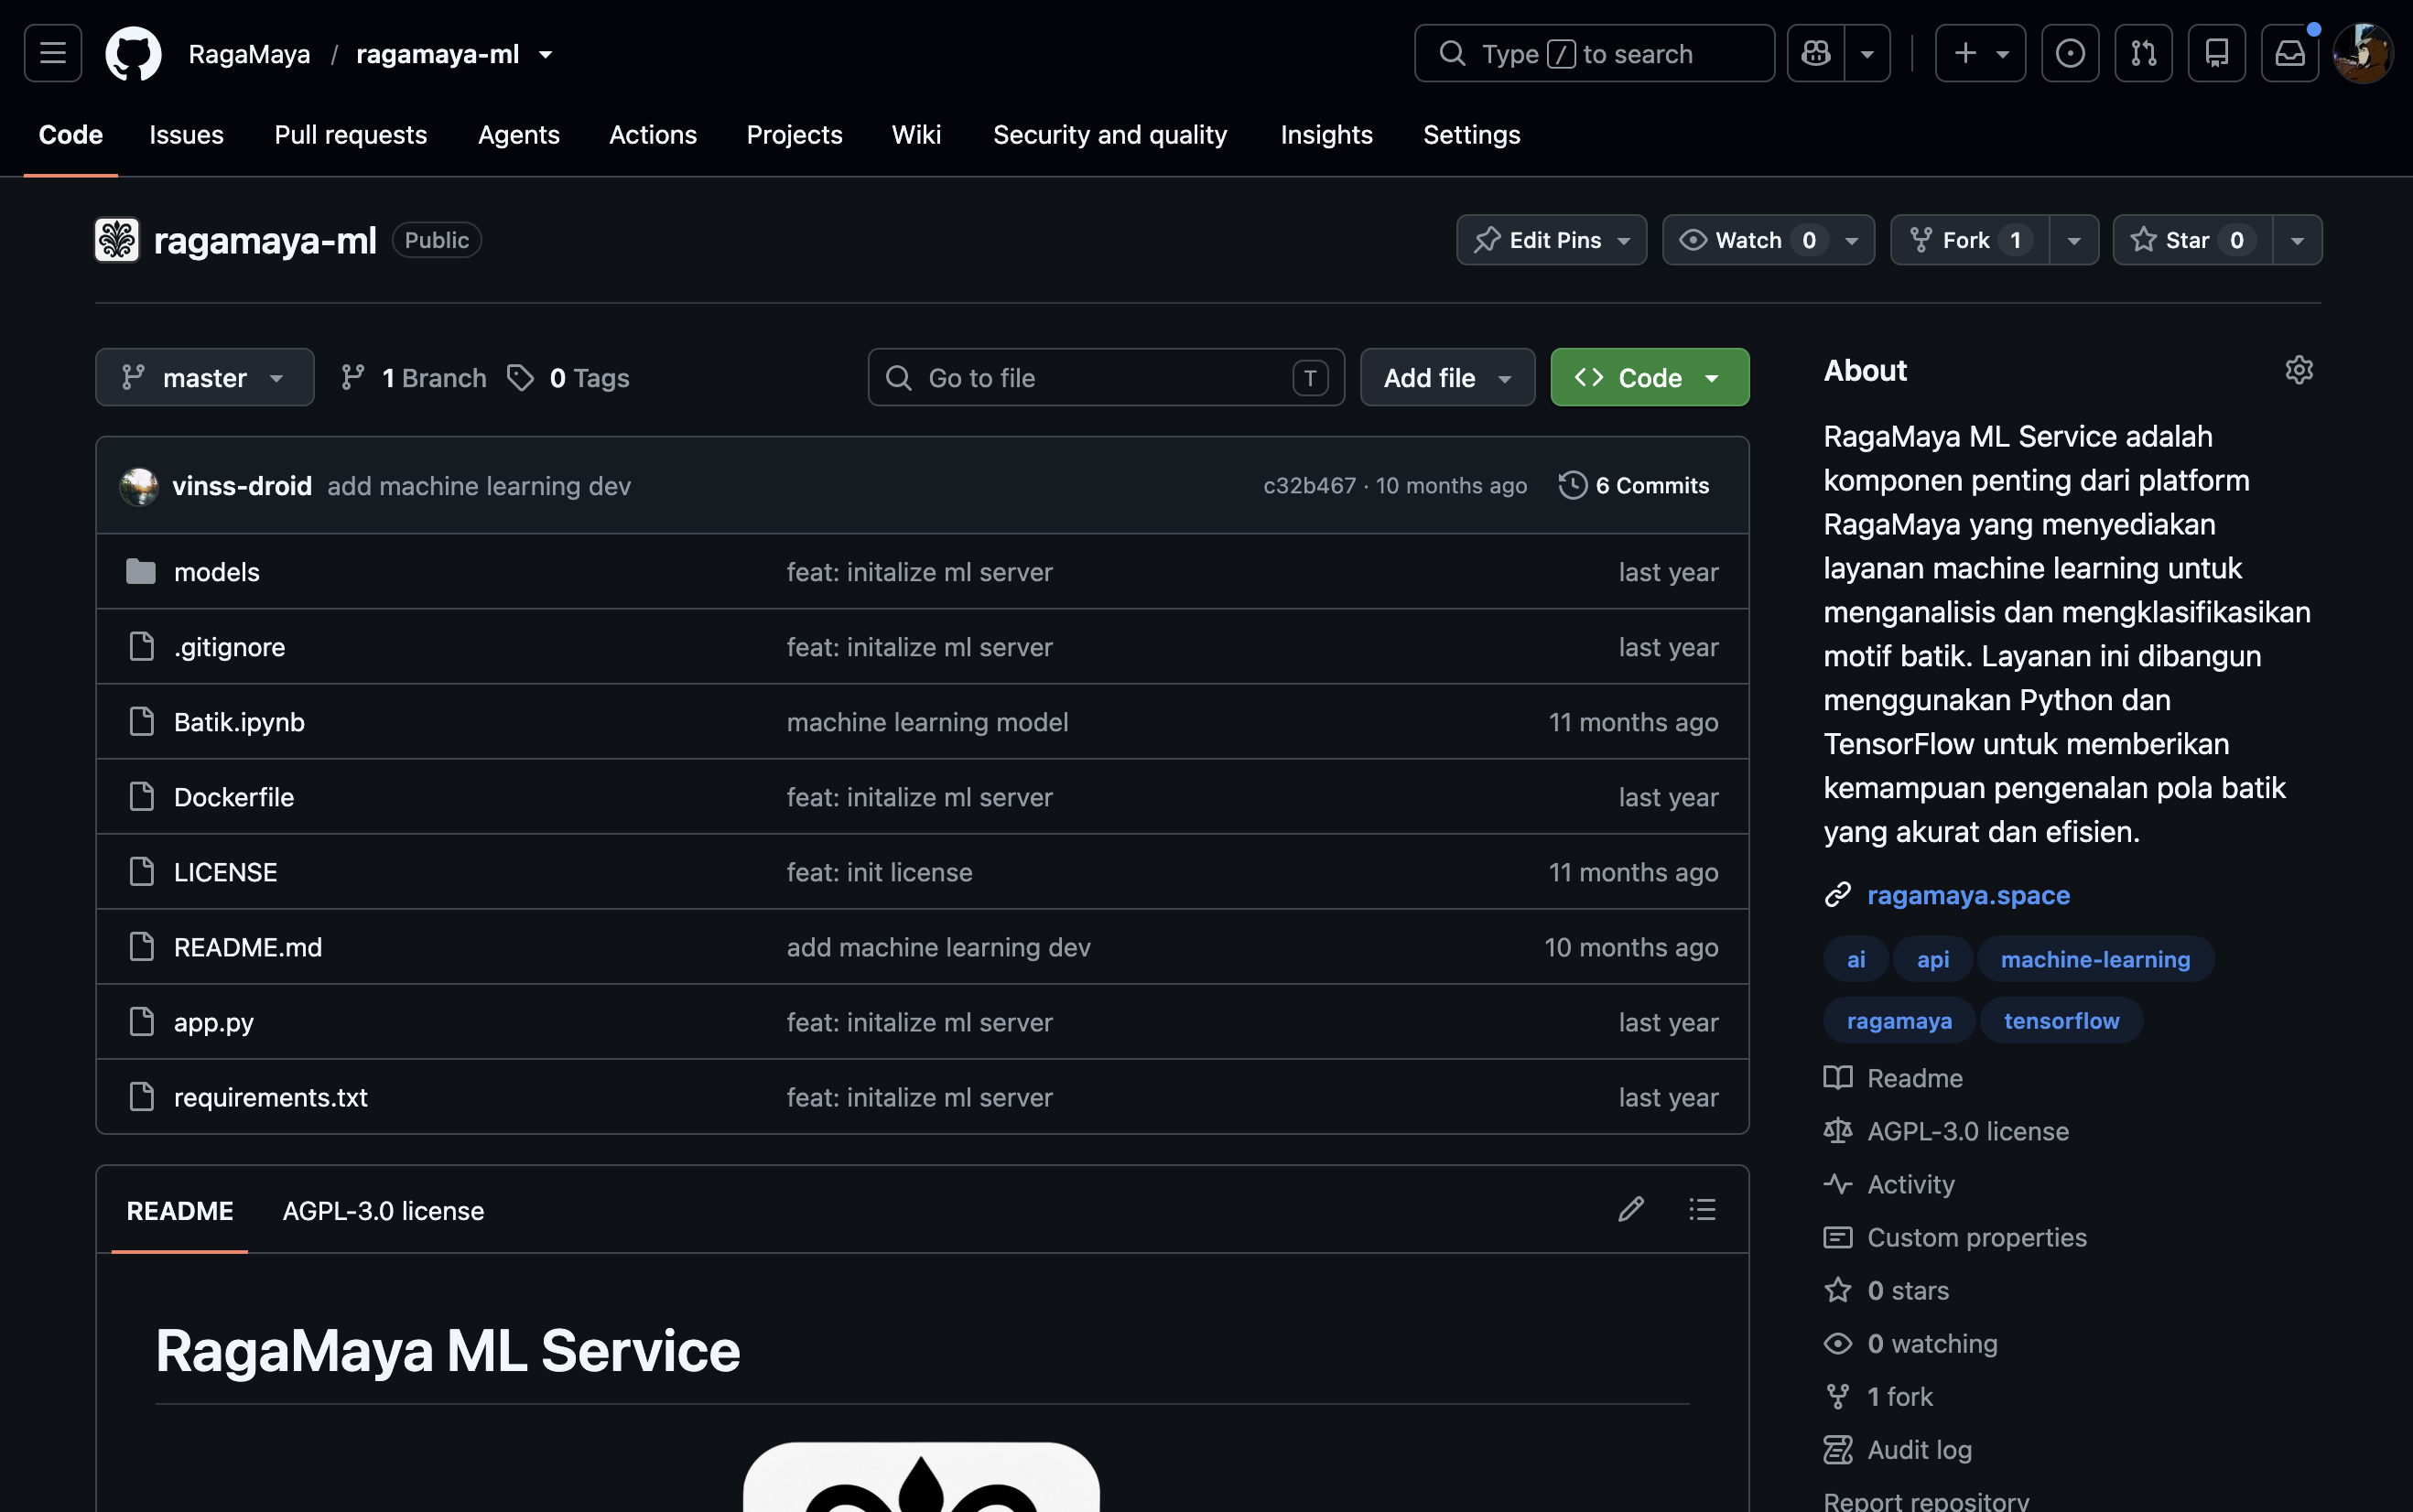Open the create new plus menu
Screen dimensions: 2413x1512
[1980, 53]
